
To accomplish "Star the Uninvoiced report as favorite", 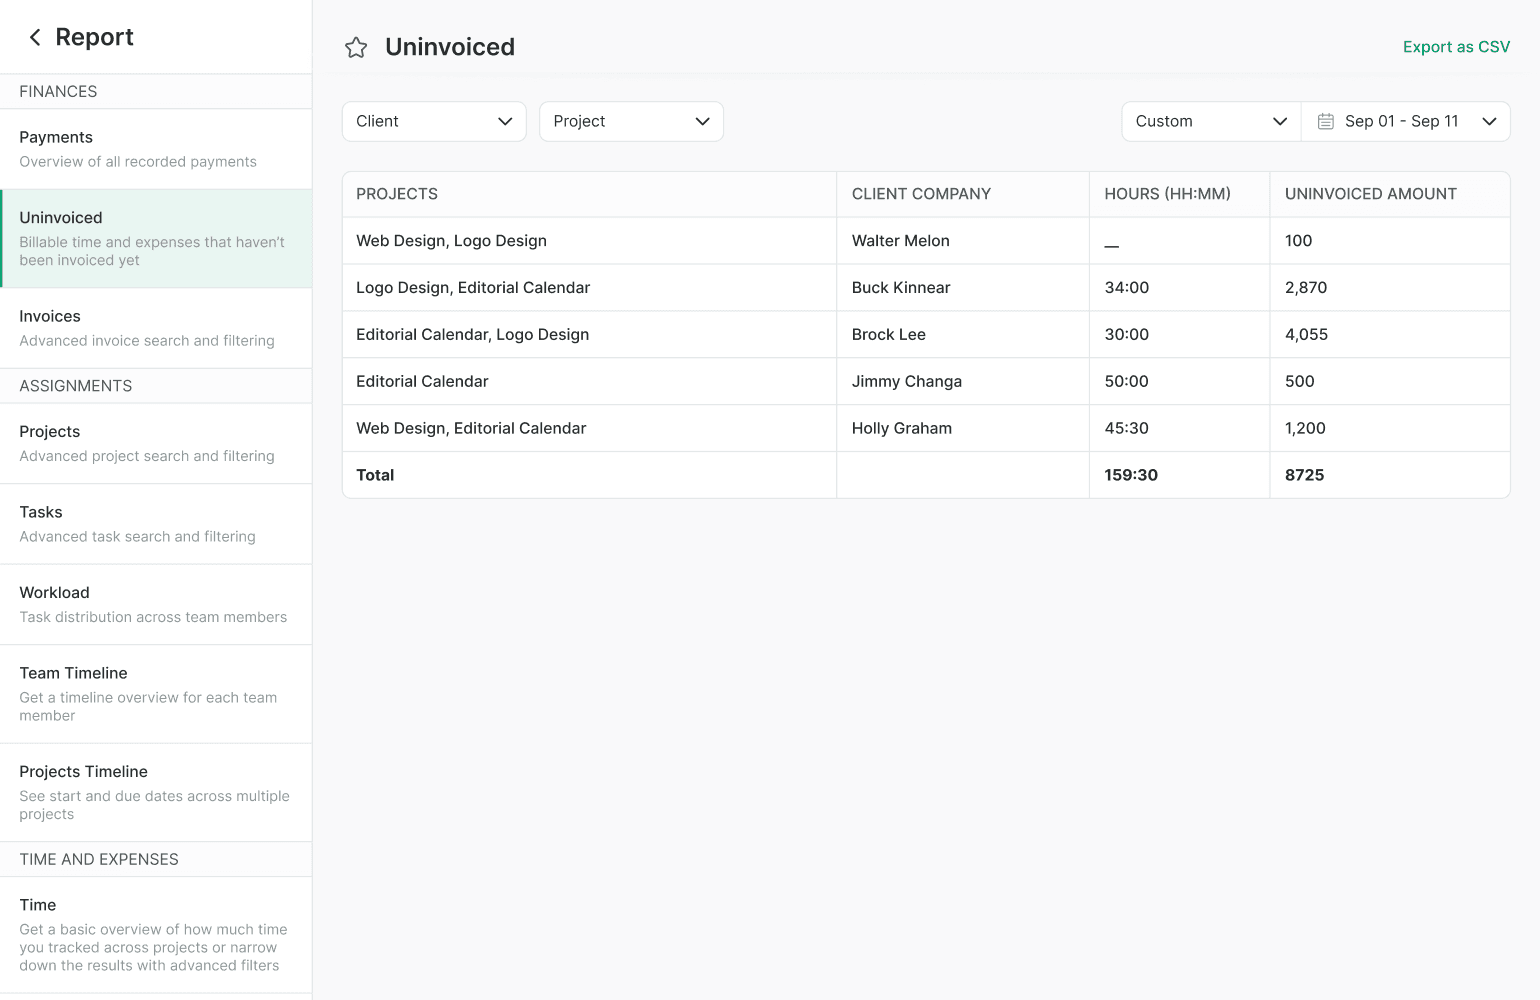I will tap(356, 47).
